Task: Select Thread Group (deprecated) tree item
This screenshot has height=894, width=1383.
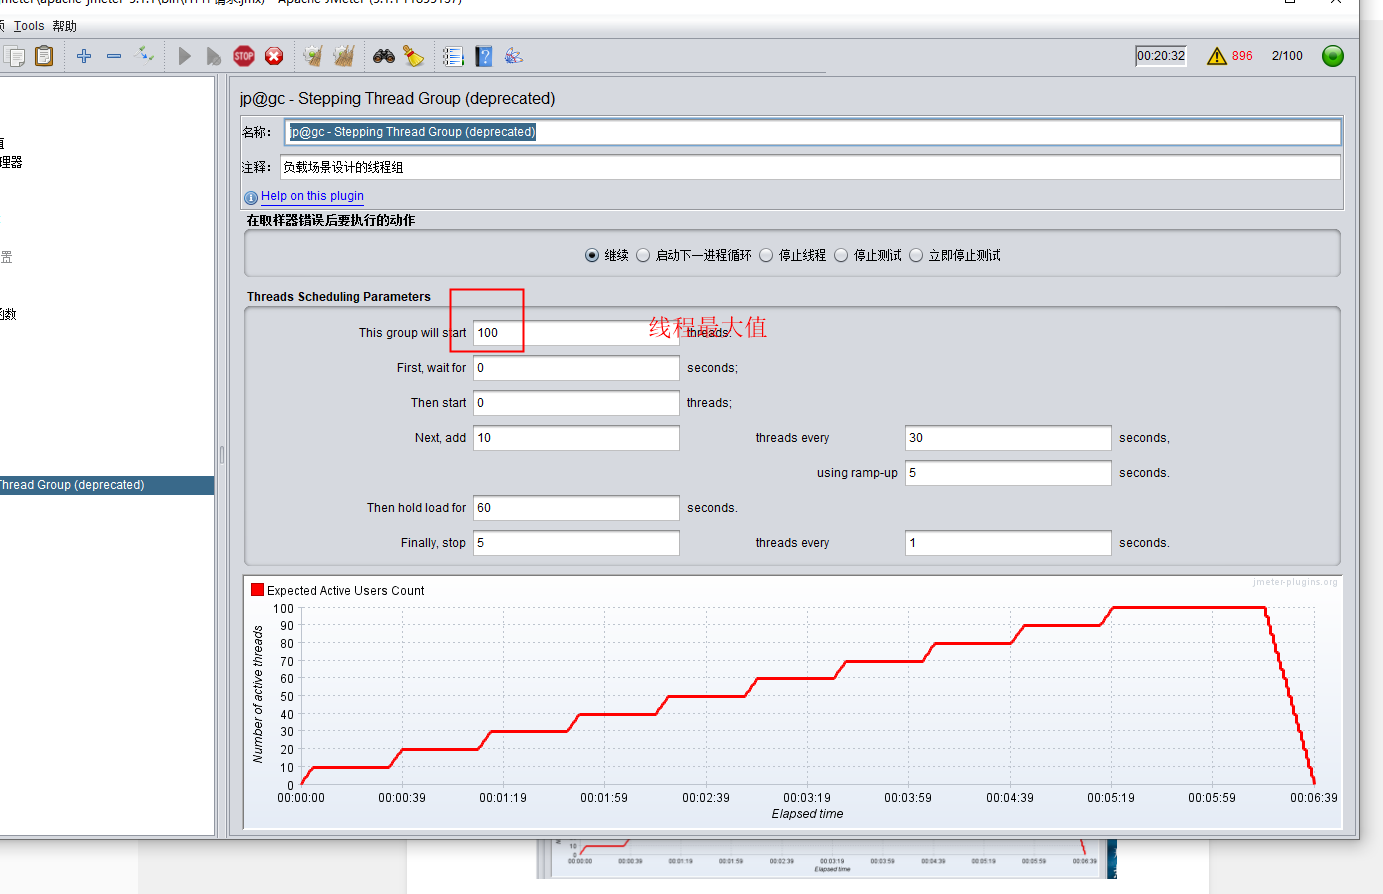Action: [107, 485]
